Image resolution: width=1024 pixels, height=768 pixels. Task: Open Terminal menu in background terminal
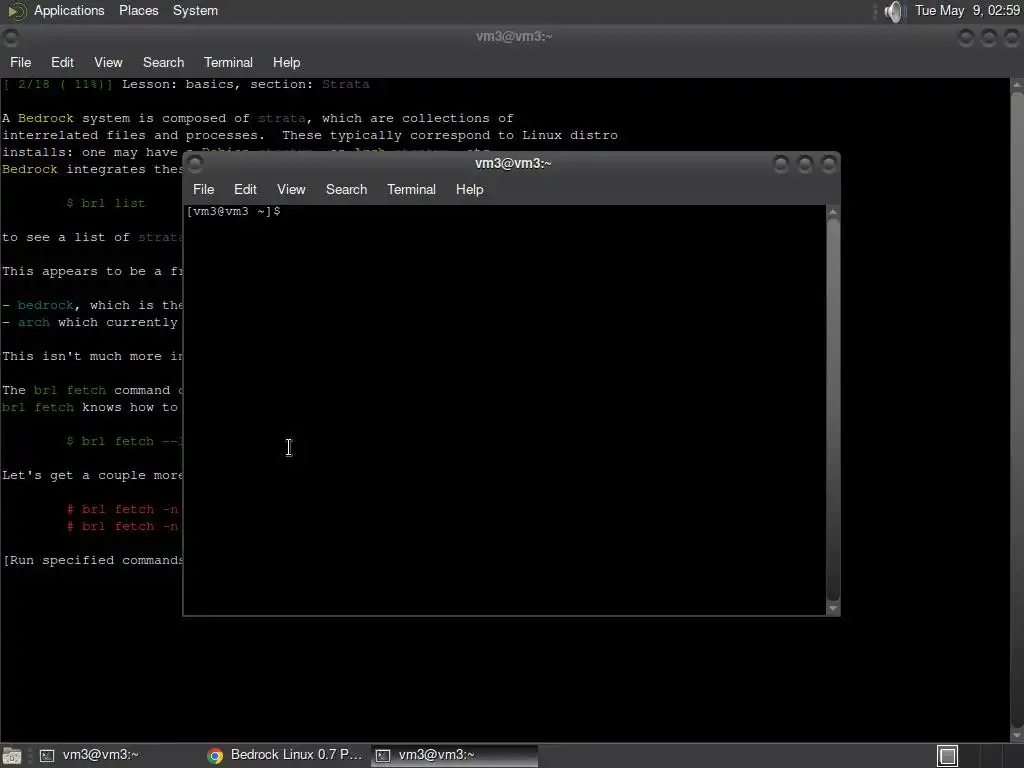[x=228, y=63]
